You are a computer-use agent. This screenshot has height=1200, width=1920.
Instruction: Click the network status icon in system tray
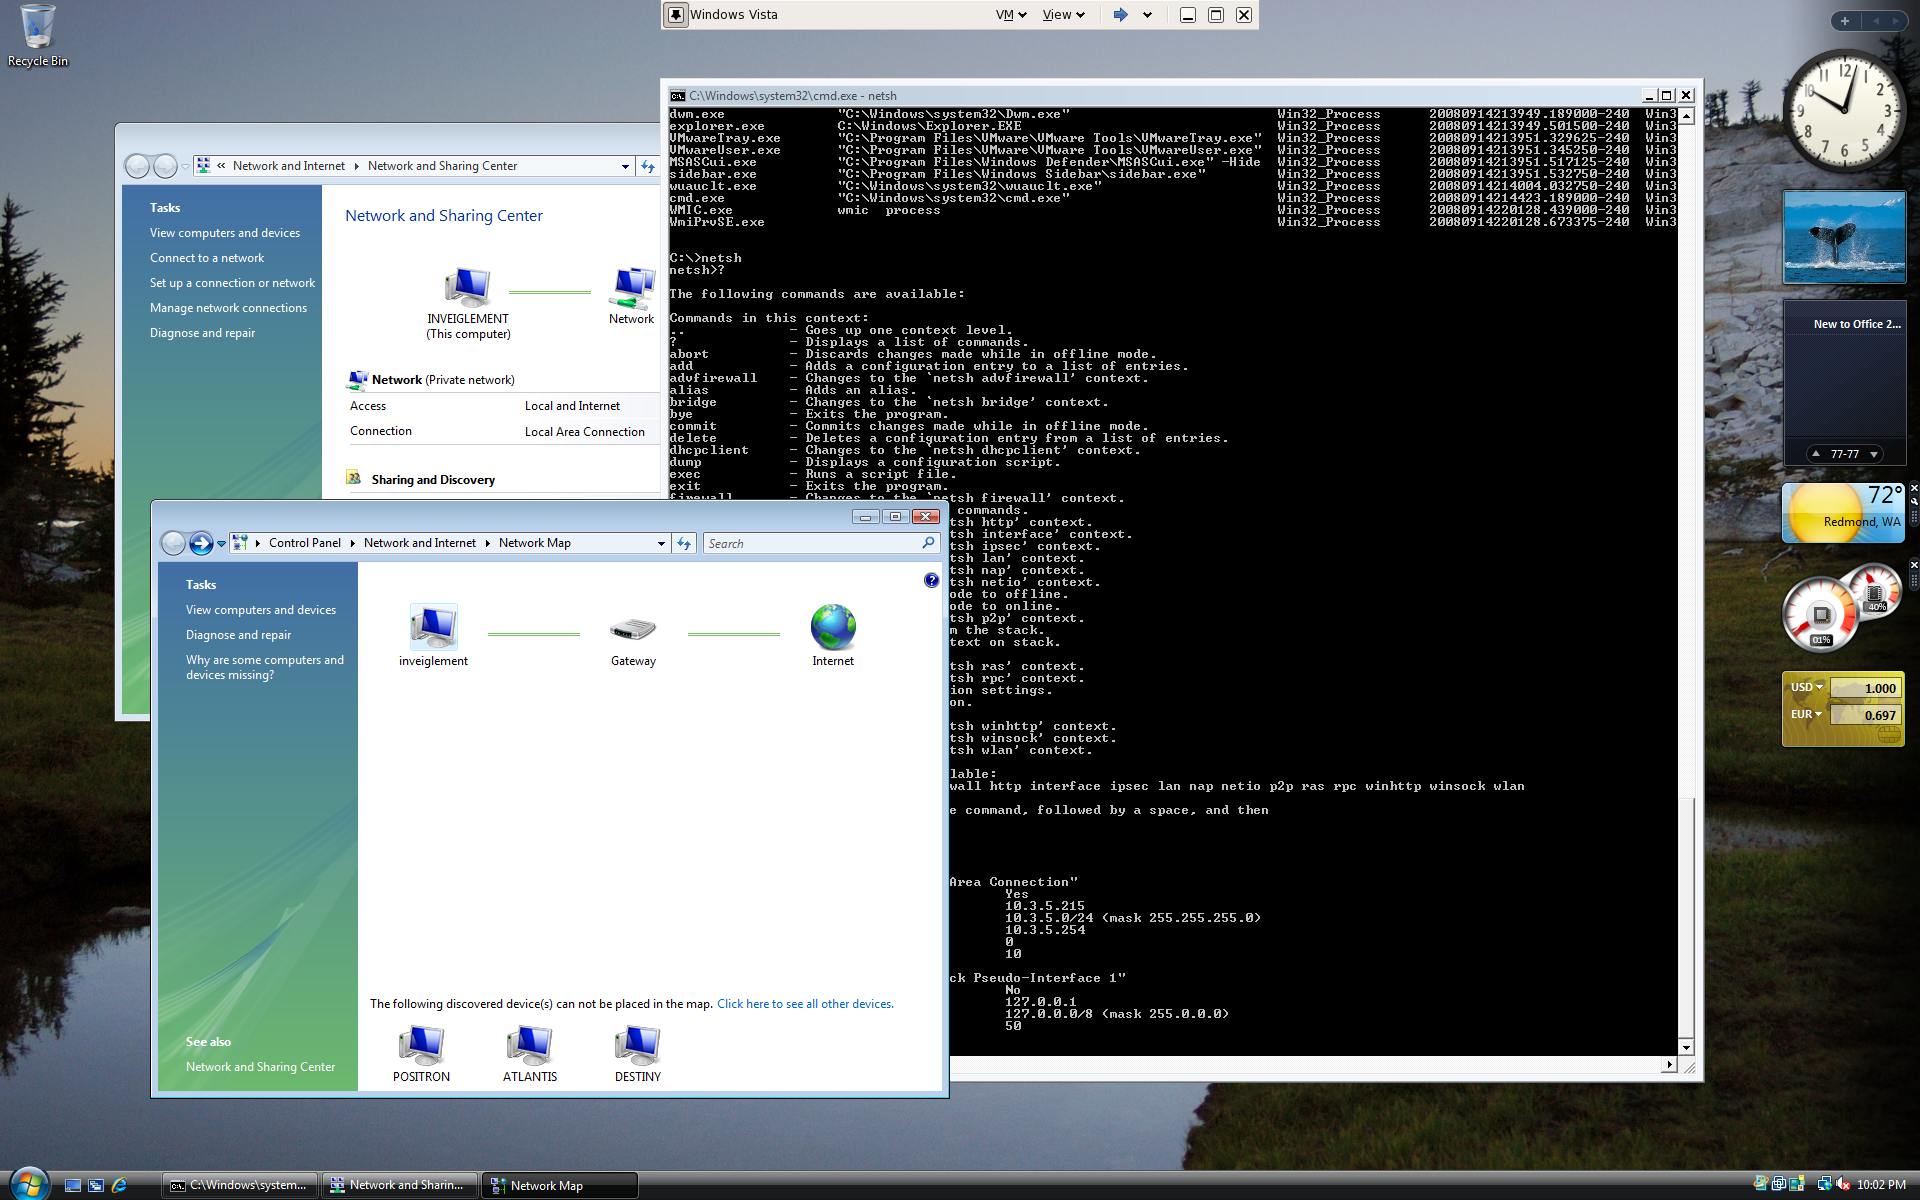point(1824,1184)
